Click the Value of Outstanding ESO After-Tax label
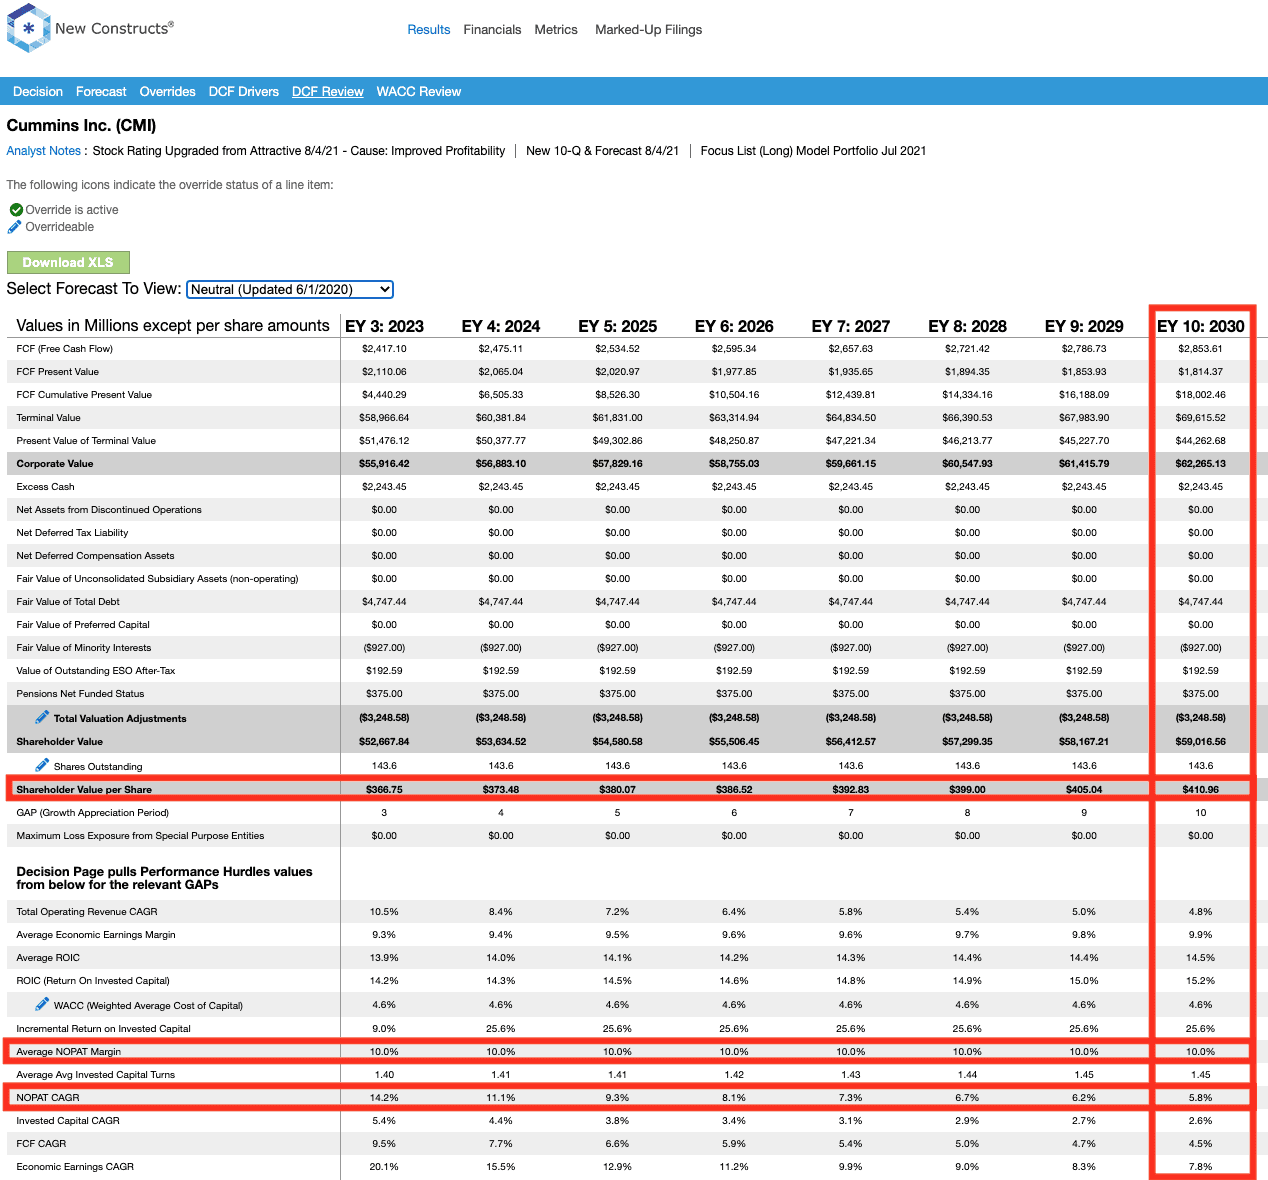 pyautogui.click(x=96, y=671)
